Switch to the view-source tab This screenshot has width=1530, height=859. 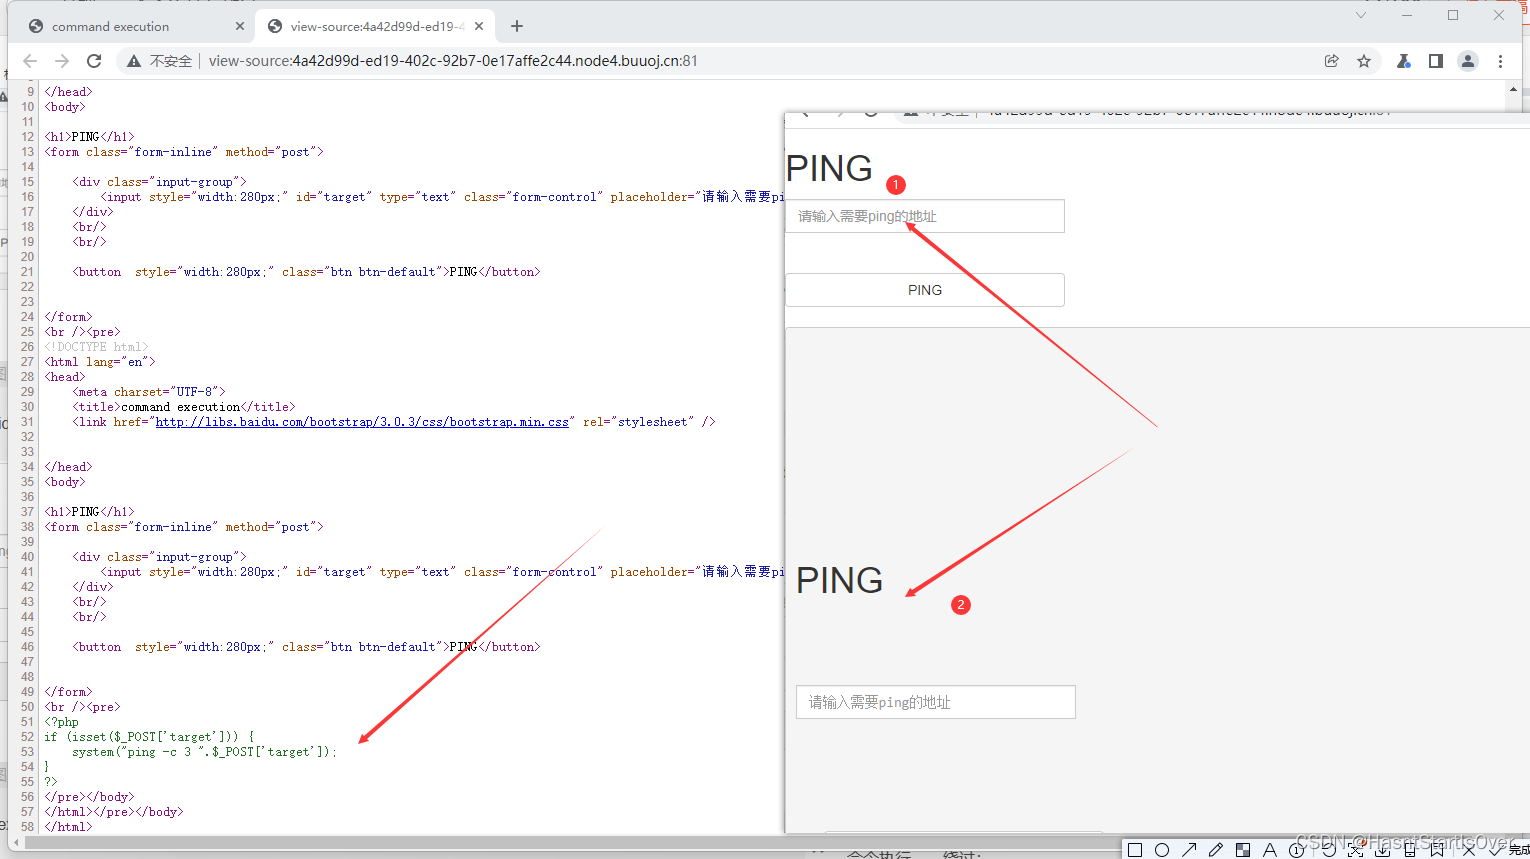point(375,26)
